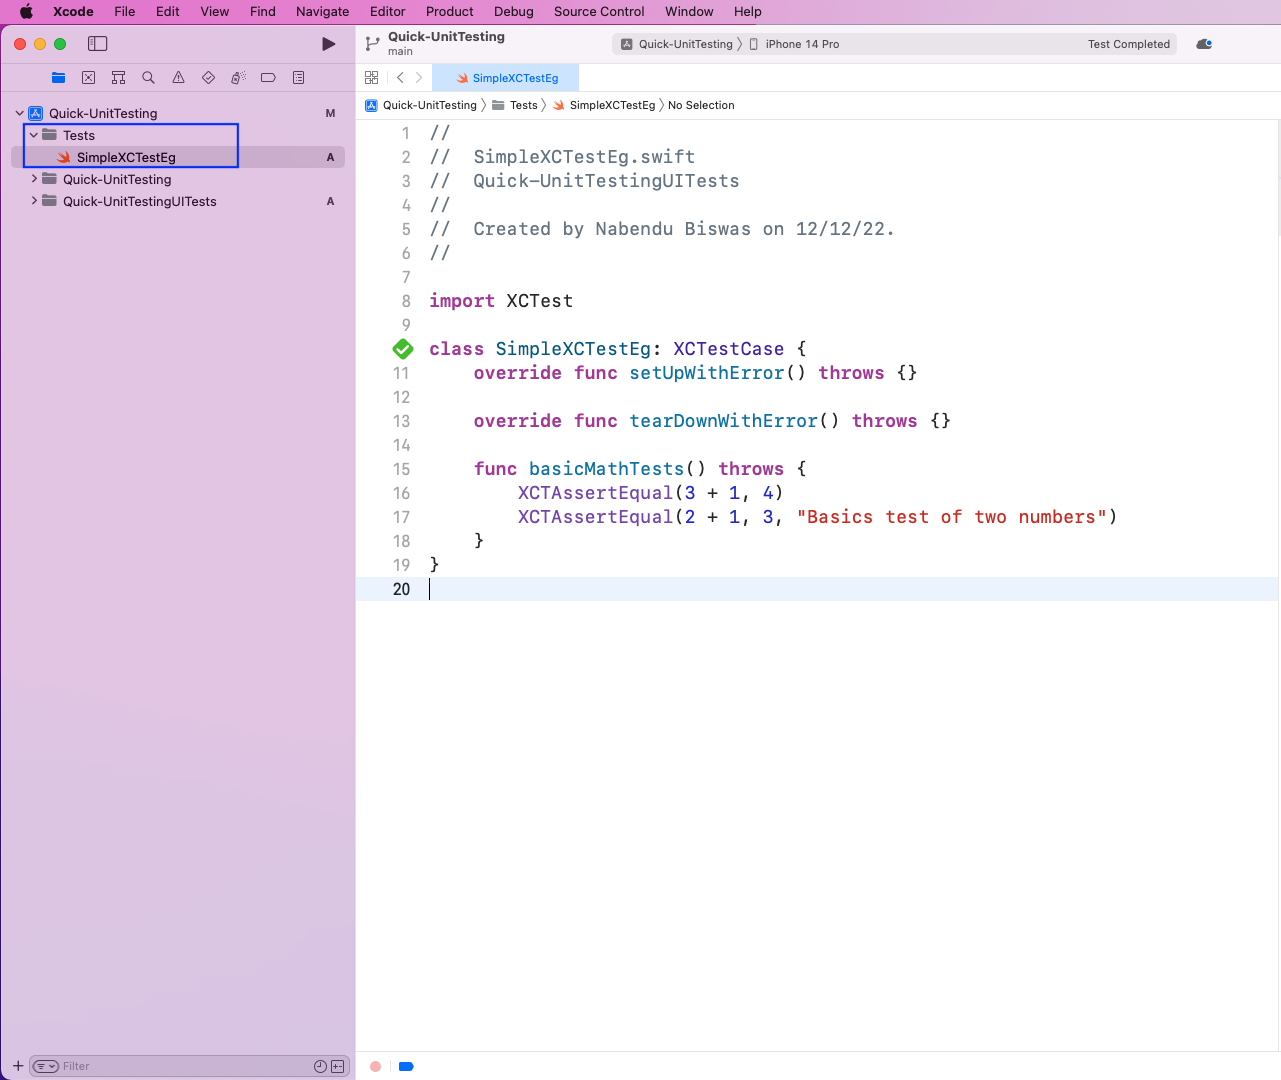The height and width of the screenshot is (1080, 1281).
Task: Go forward in editor history
Action: (419, 78)
